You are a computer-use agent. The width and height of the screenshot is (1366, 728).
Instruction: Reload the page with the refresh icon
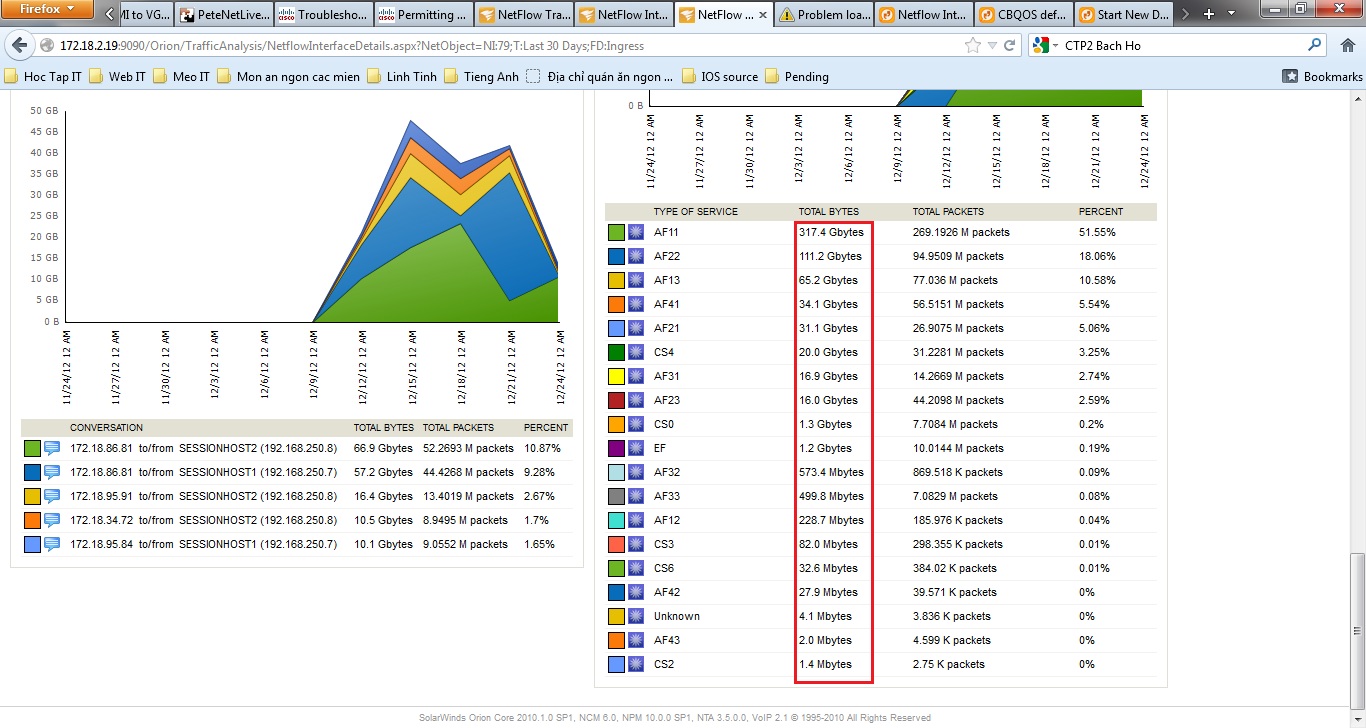[x=1010, y=46]
